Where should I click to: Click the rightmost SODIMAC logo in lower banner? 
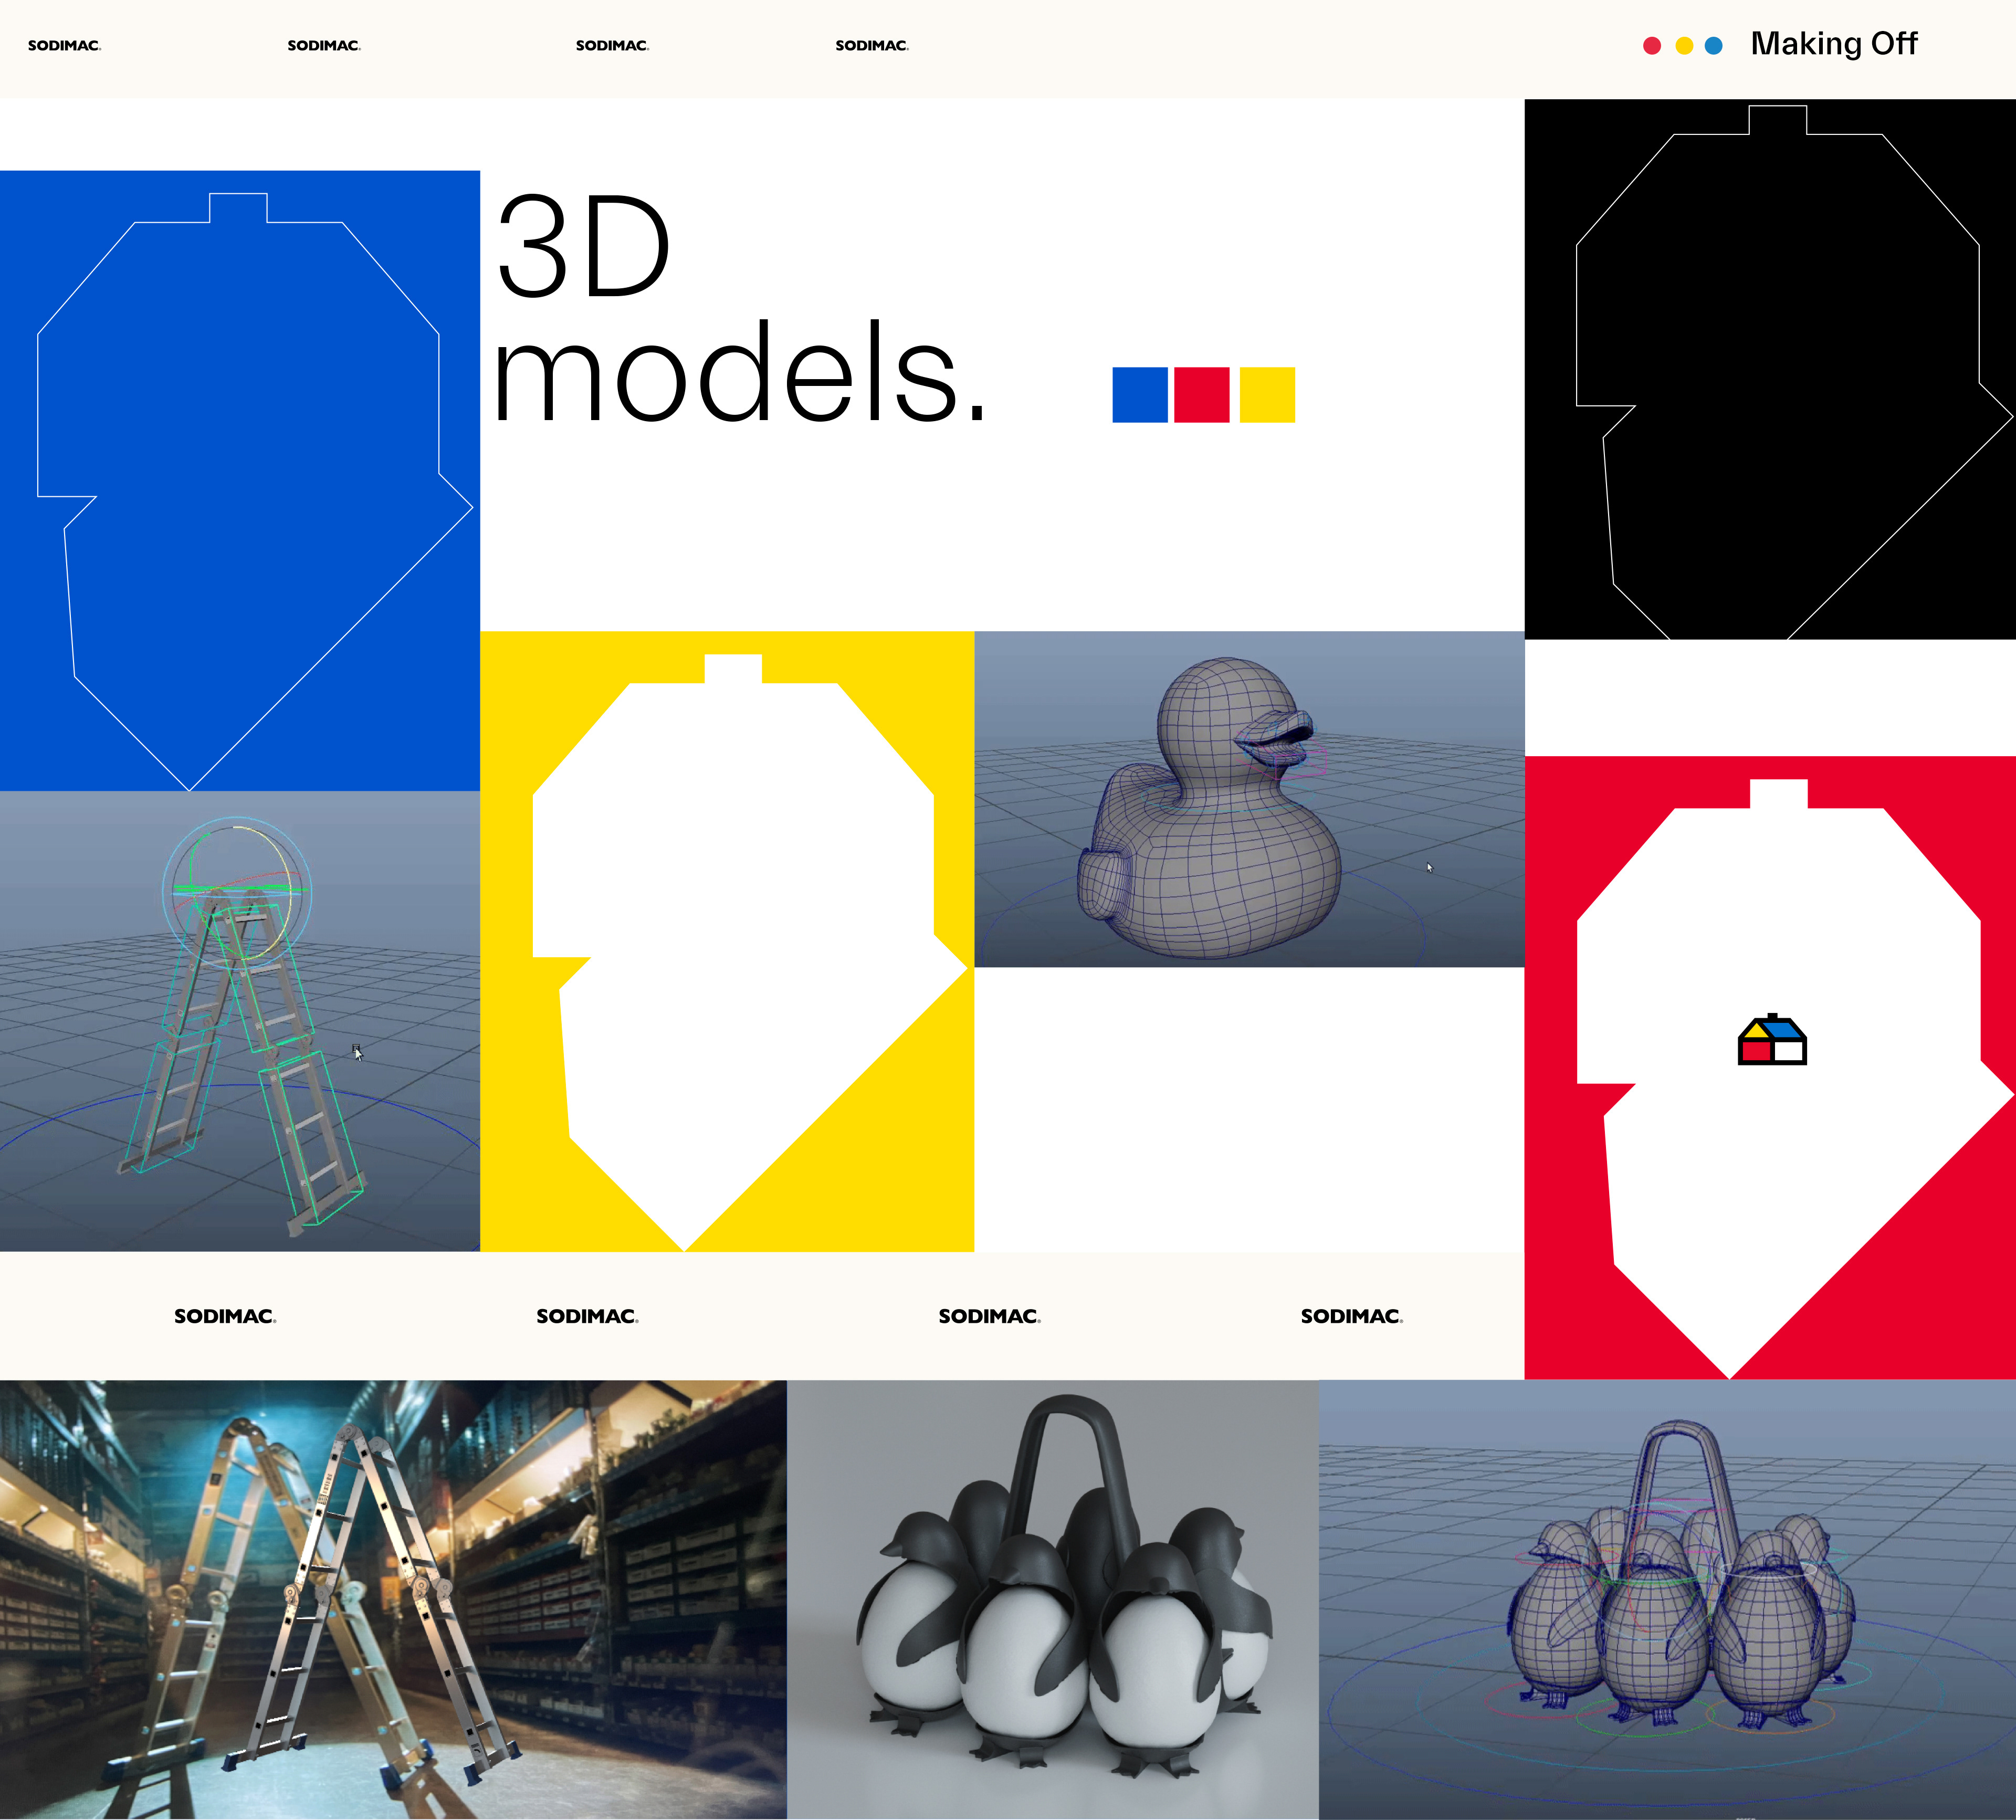click(1351, 1316)
